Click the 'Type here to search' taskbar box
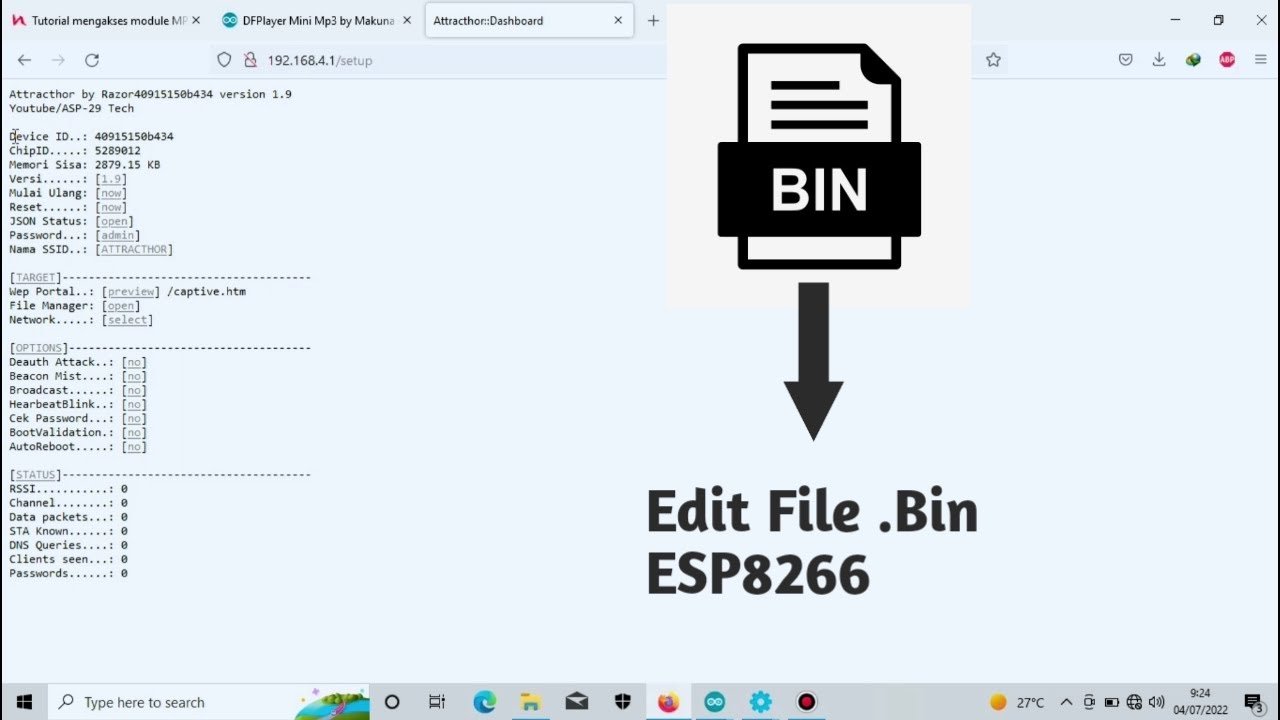 click(209, 702)
